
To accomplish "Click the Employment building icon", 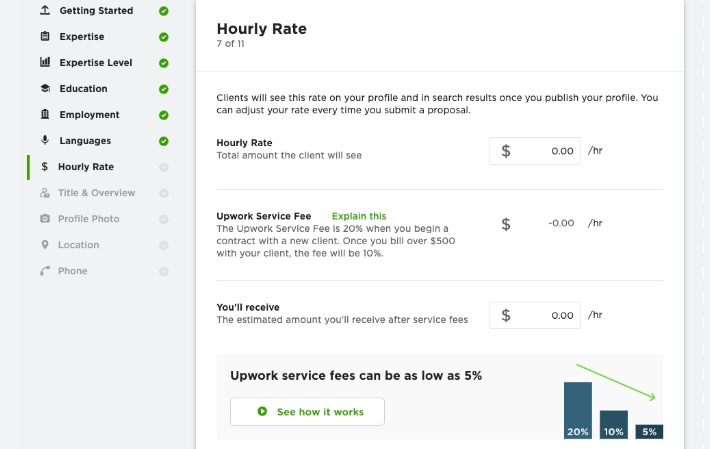I will point(45,114).
